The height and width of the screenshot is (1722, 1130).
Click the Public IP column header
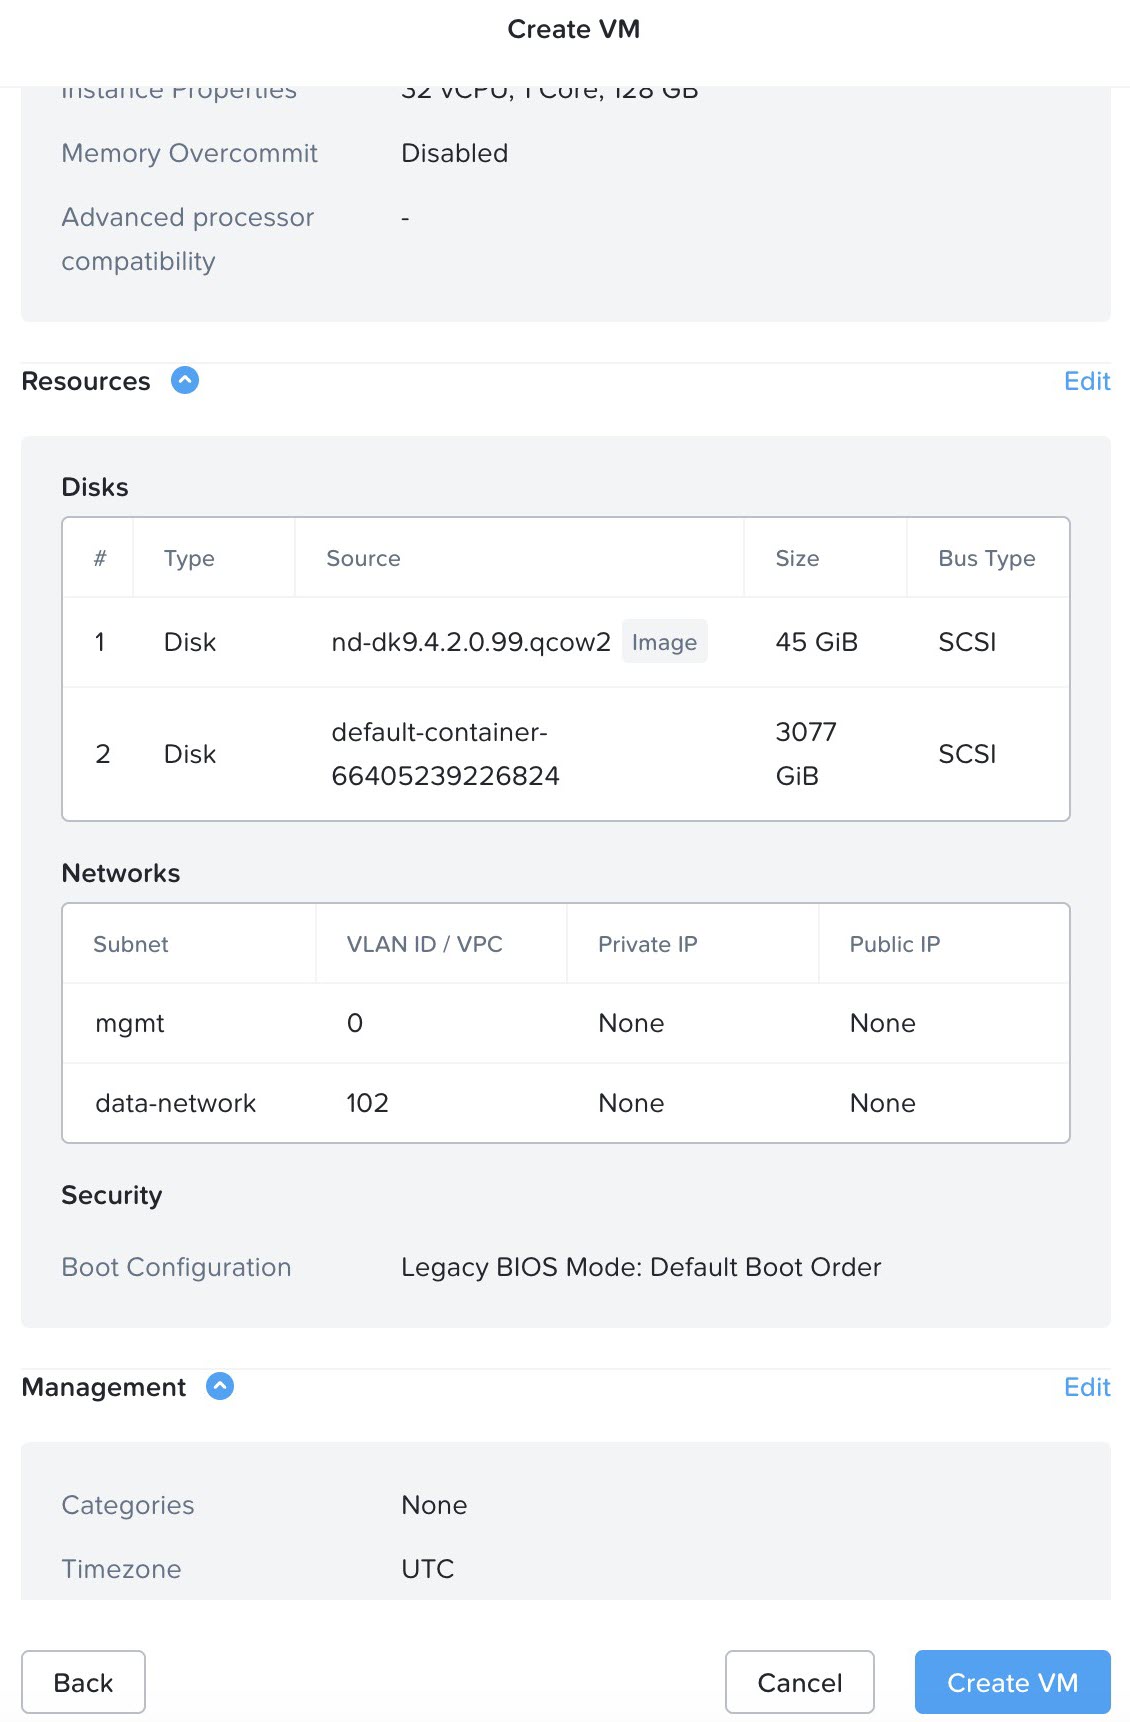pos(894,944)
